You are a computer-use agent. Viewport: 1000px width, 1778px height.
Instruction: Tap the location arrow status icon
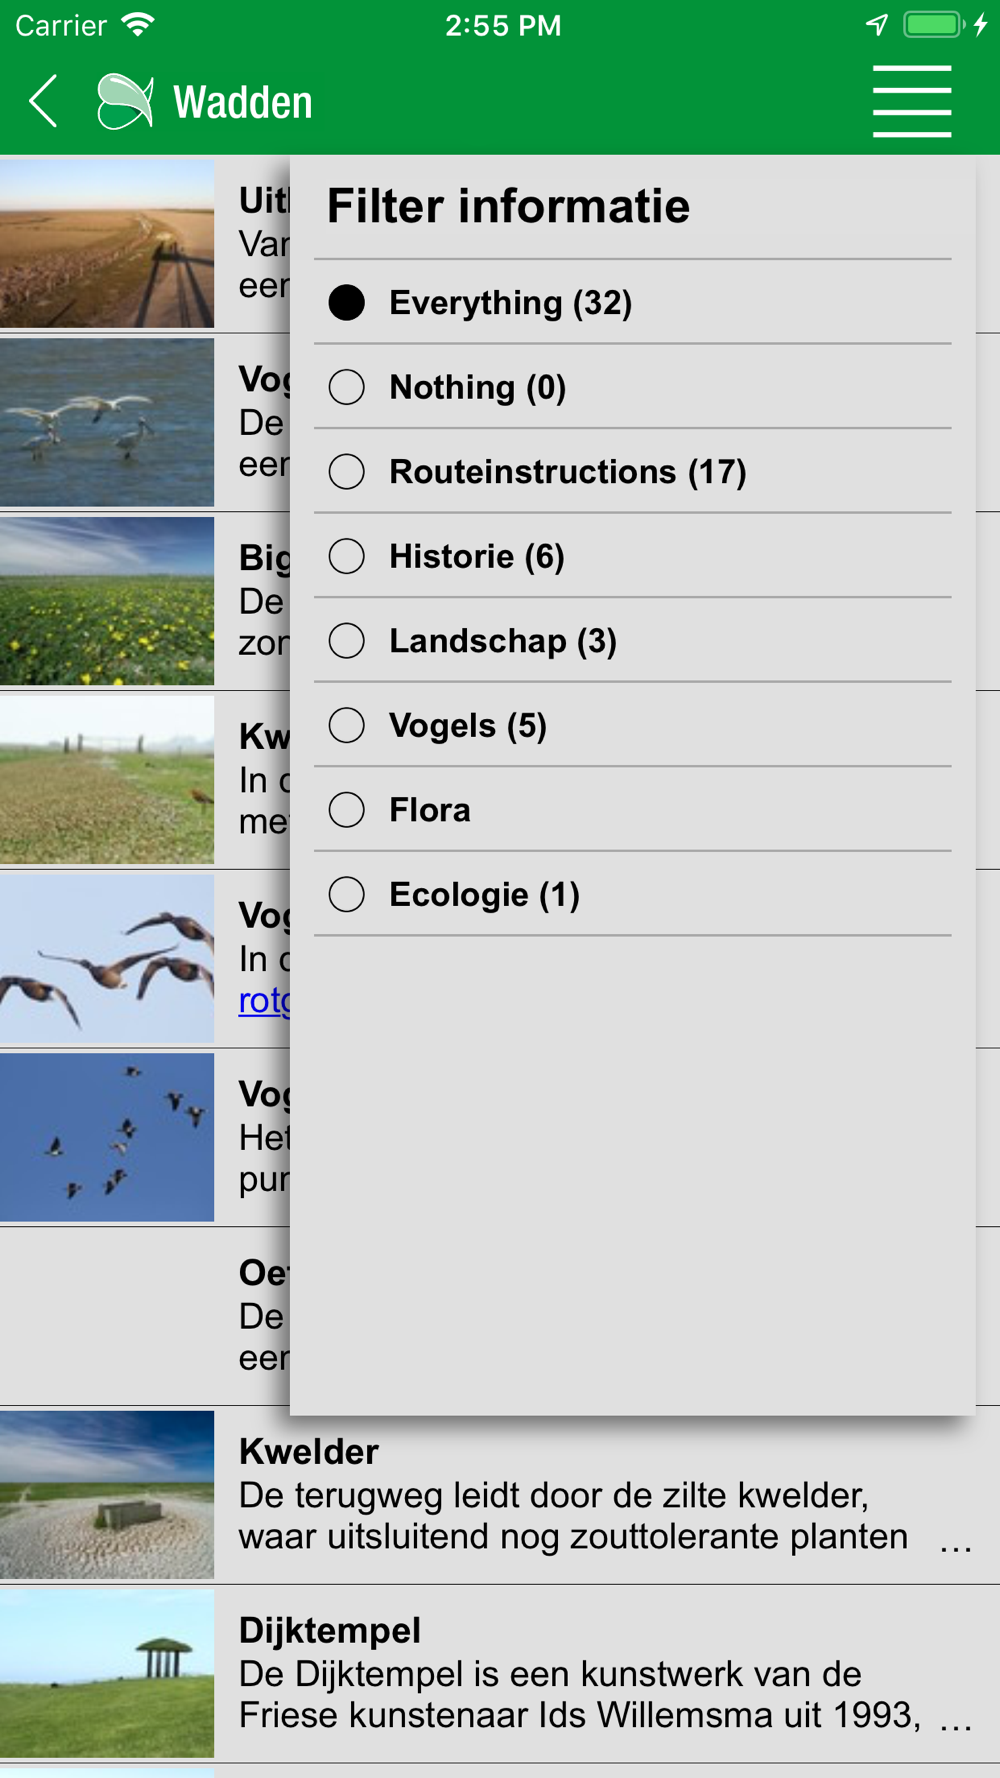(x=877, y=24)
